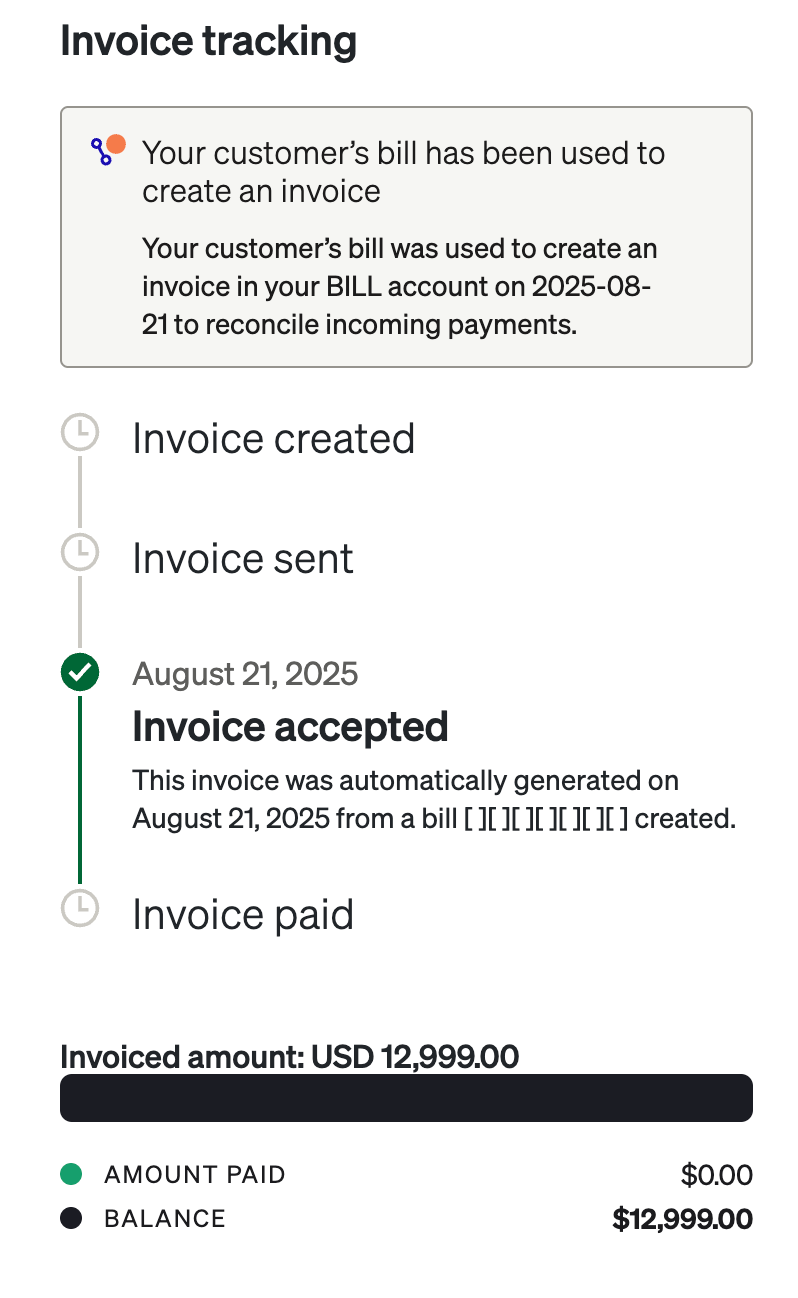
Task: Open the Invoice tracking section header
Action: (x=209, y=41)
